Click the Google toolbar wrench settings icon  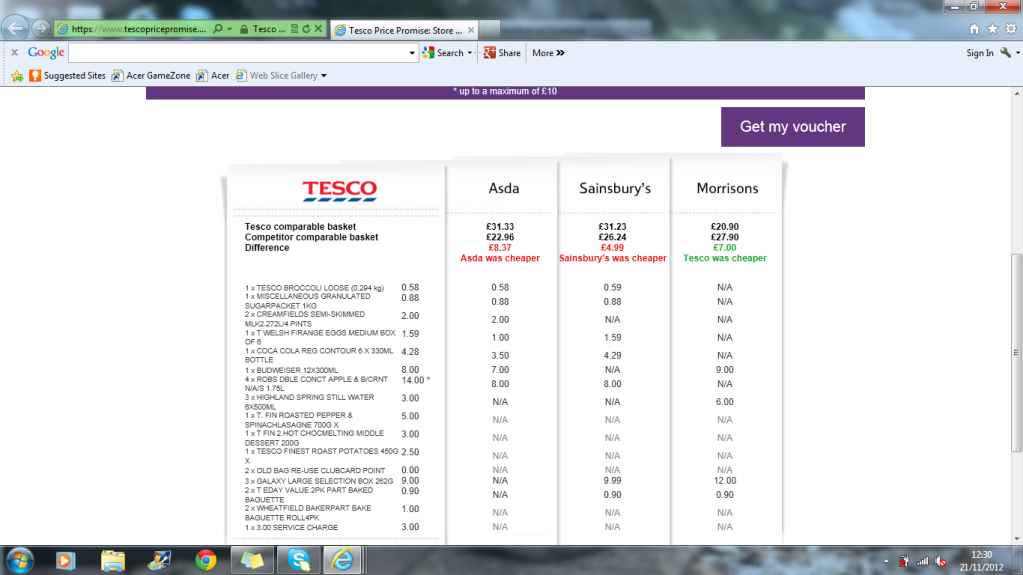tap(1005, 53)
